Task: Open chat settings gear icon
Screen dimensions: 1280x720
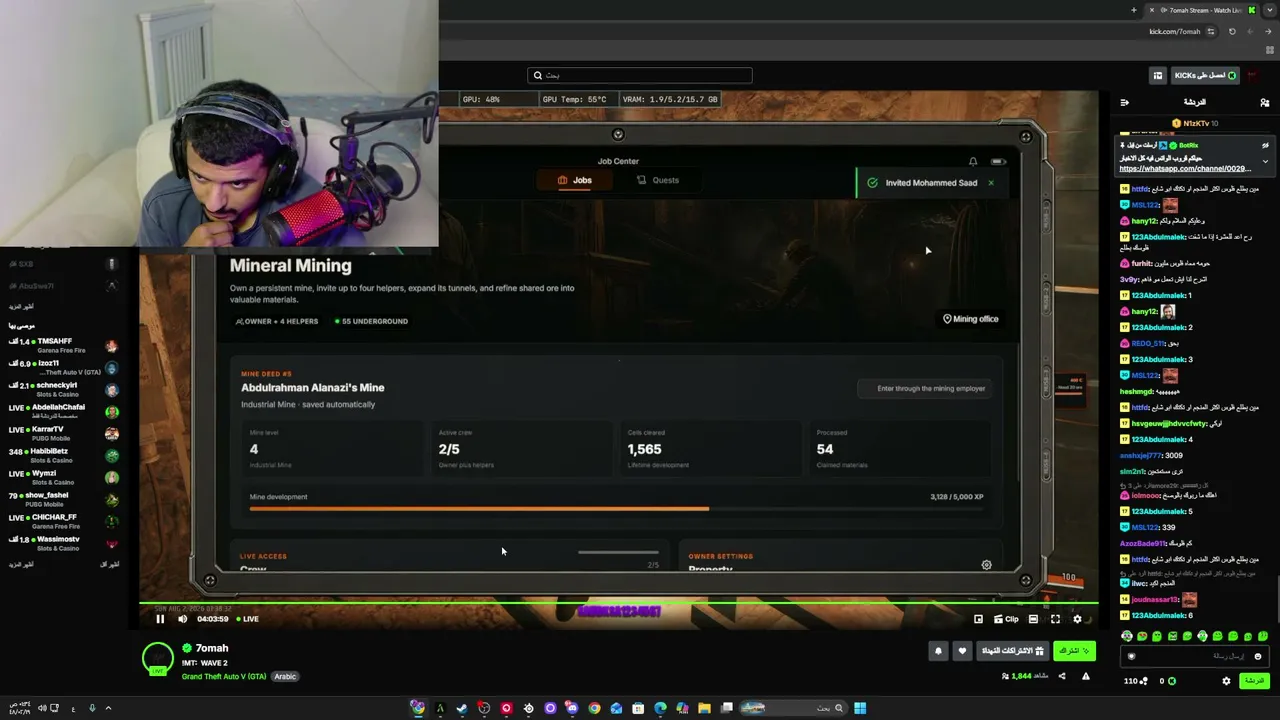Action: (x=1226, y=681)
